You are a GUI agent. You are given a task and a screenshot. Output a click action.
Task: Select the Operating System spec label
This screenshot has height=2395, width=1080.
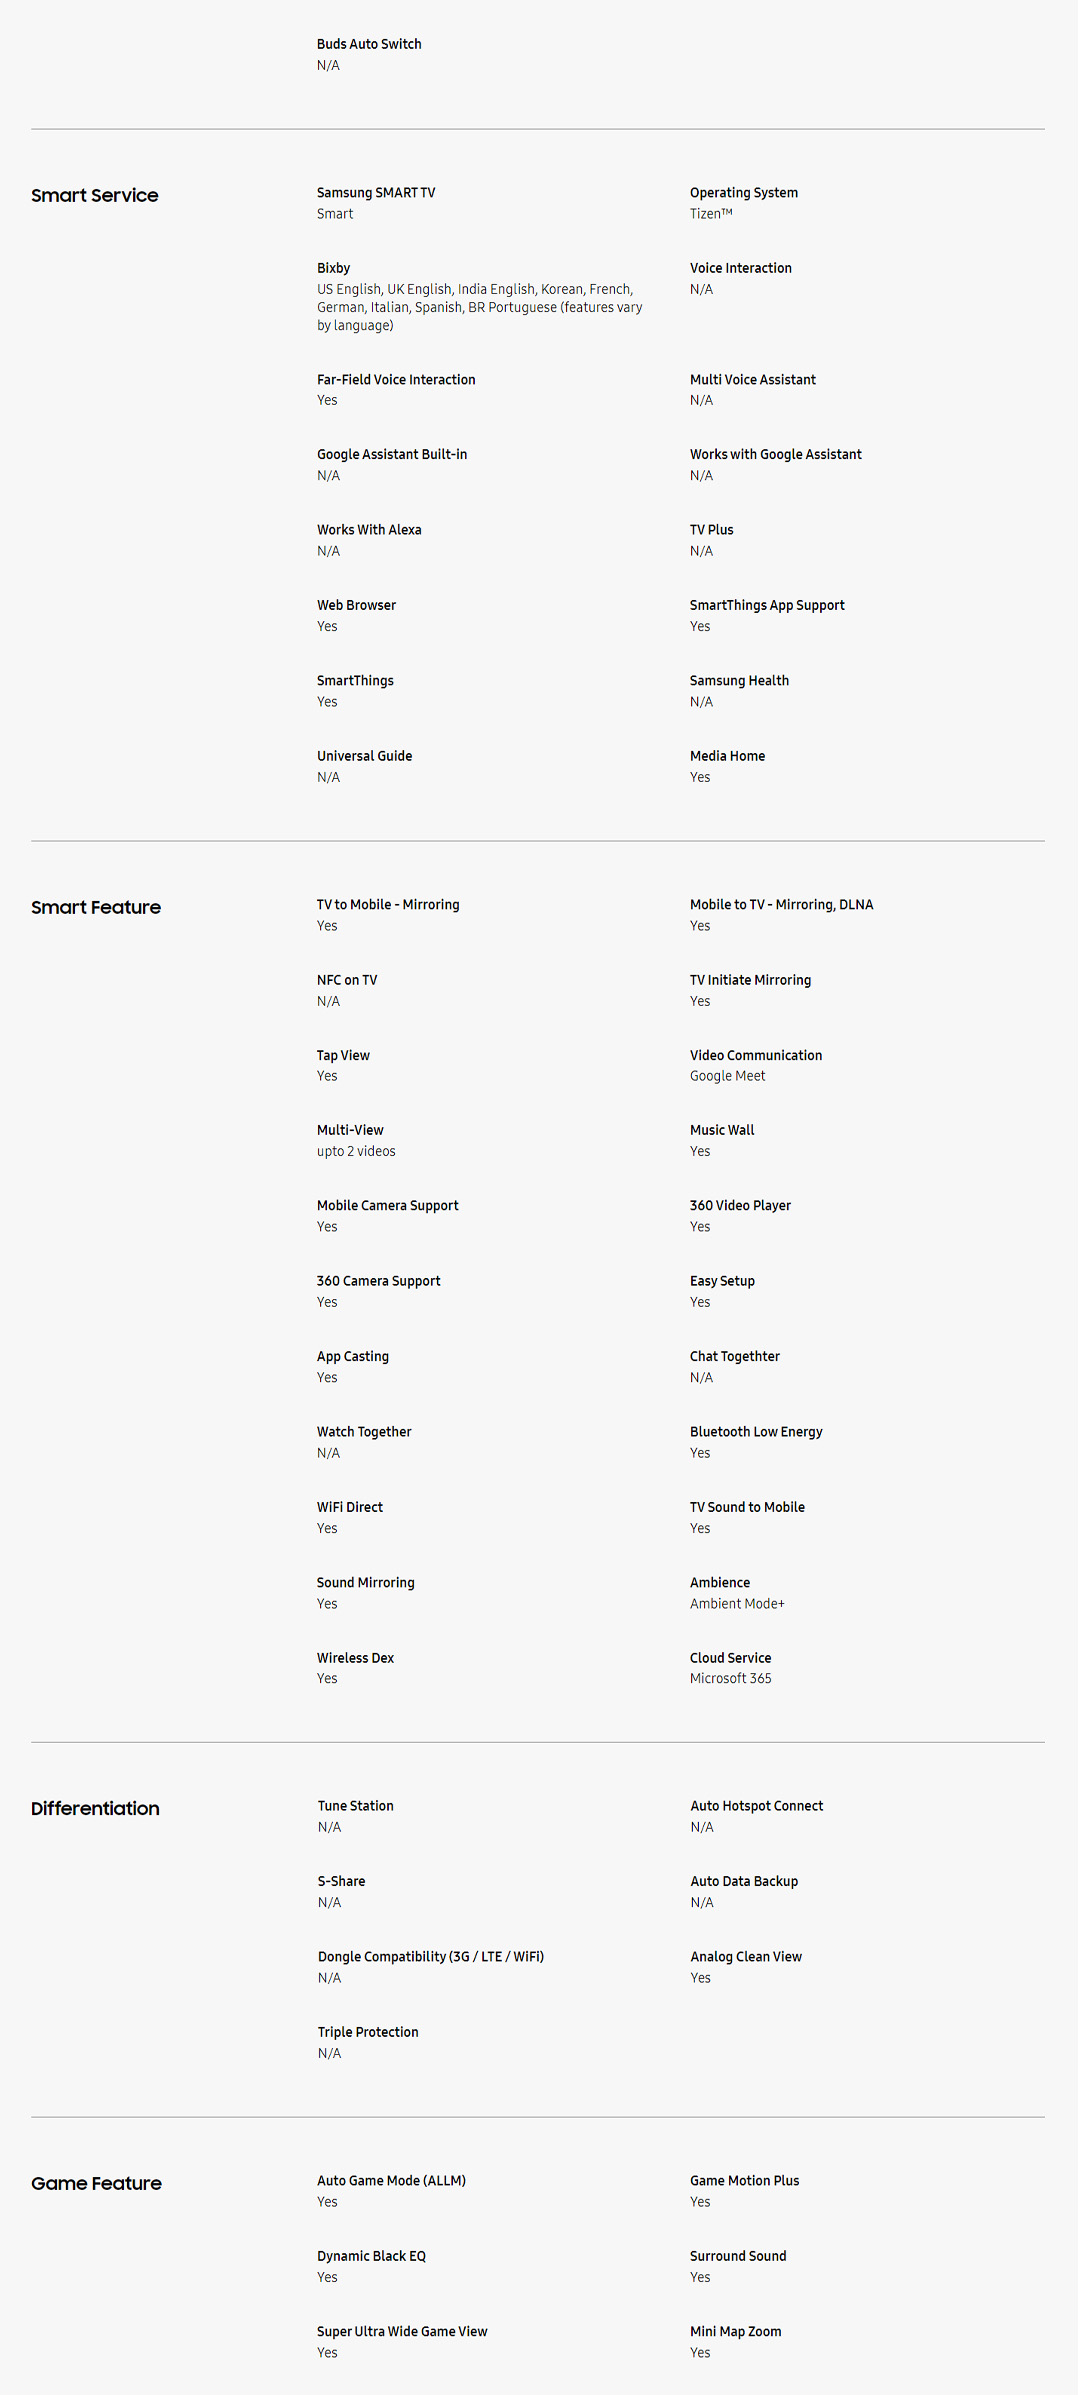pyautogui.click(x=743, y=193)
